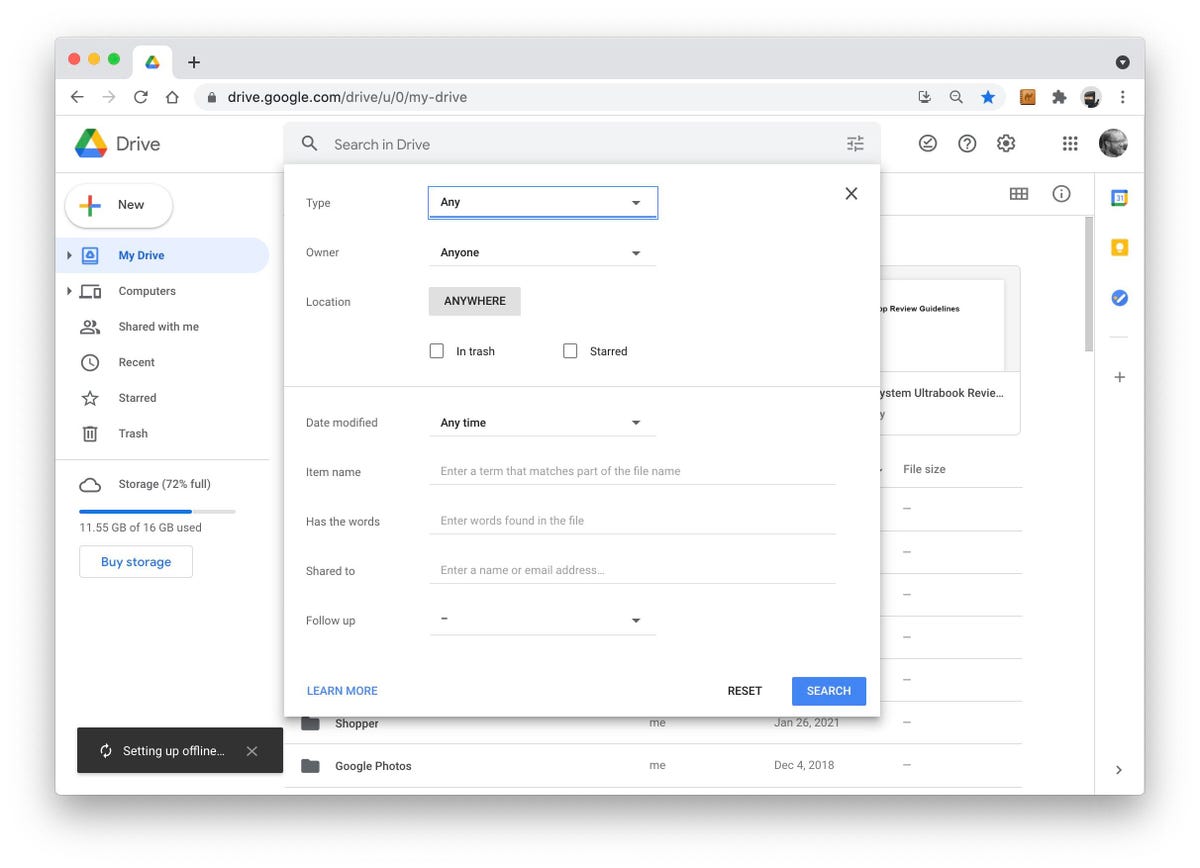
Task: Open the LEARN MORE link
Action: click(342, 691)
